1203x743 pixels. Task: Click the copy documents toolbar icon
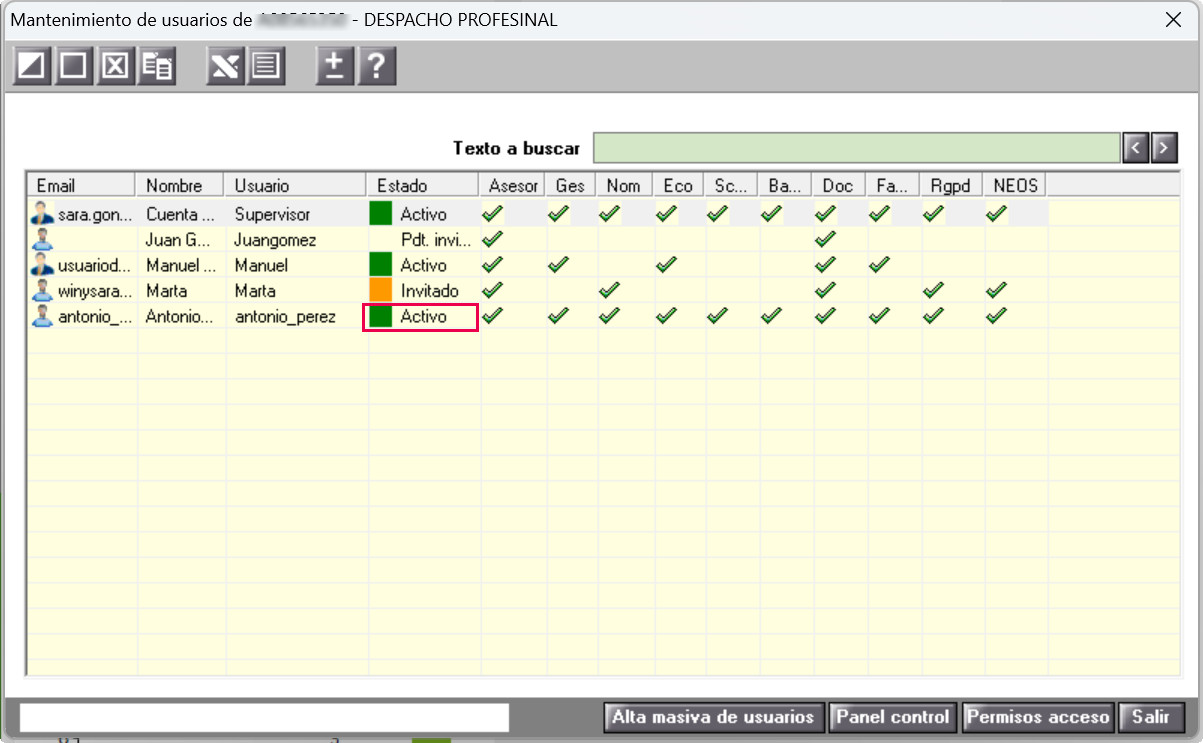[157, 66]
